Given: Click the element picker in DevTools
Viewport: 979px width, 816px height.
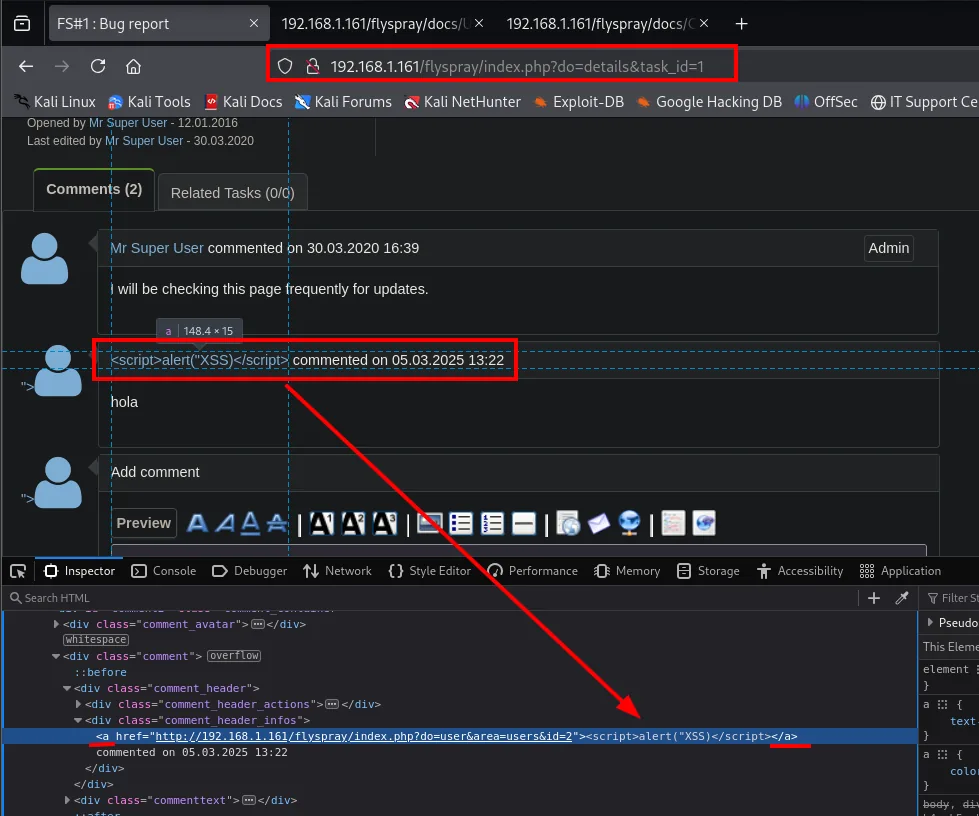Looking at the screenshot, I should [x=18, y=571].
